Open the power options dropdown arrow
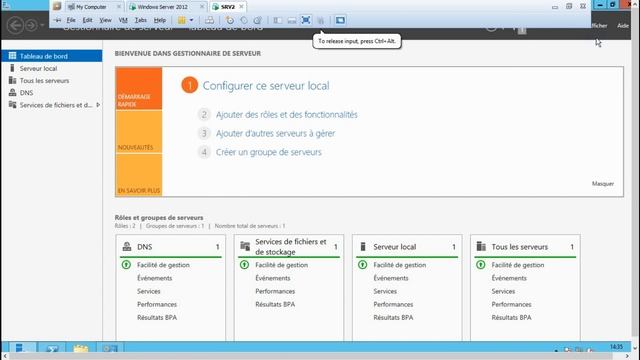640x360 pixels. click(191, 20)
